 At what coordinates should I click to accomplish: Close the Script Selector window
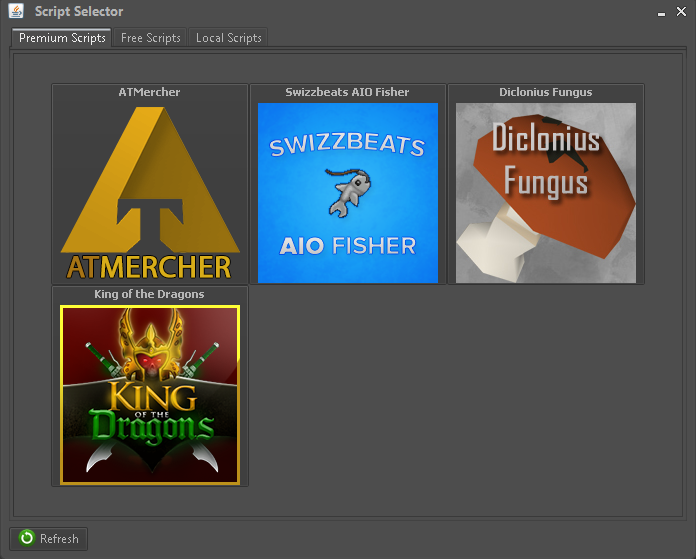681,12
